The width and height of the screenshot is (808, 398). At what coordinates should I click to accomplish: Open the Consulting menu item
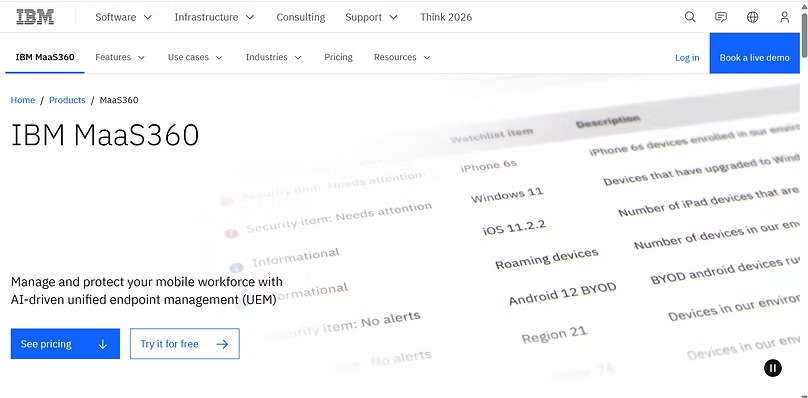click(x=300, y=17)
